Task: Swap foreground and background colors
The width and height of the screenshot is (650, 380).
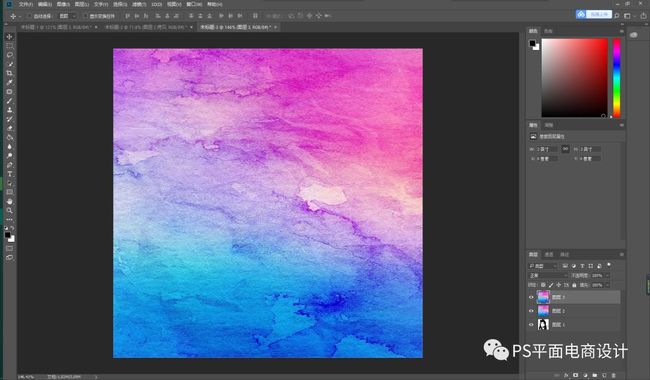Action: pos(12,228)
